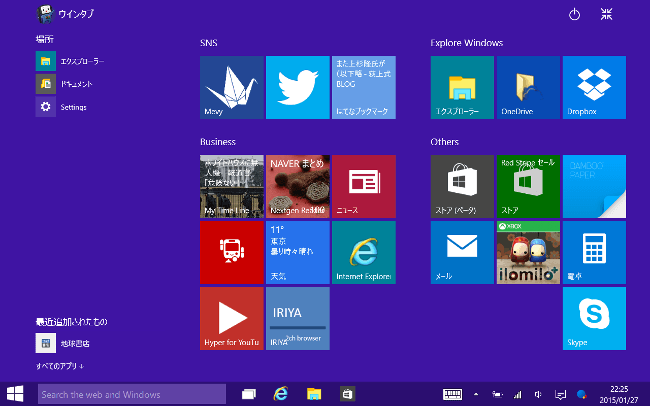Open the 電卓 calculator tile

[x=594, y=253]
